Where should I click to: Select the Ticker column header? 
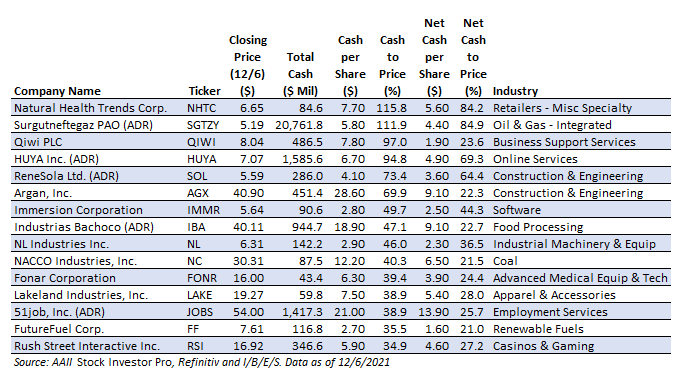(x=204, y=91)
